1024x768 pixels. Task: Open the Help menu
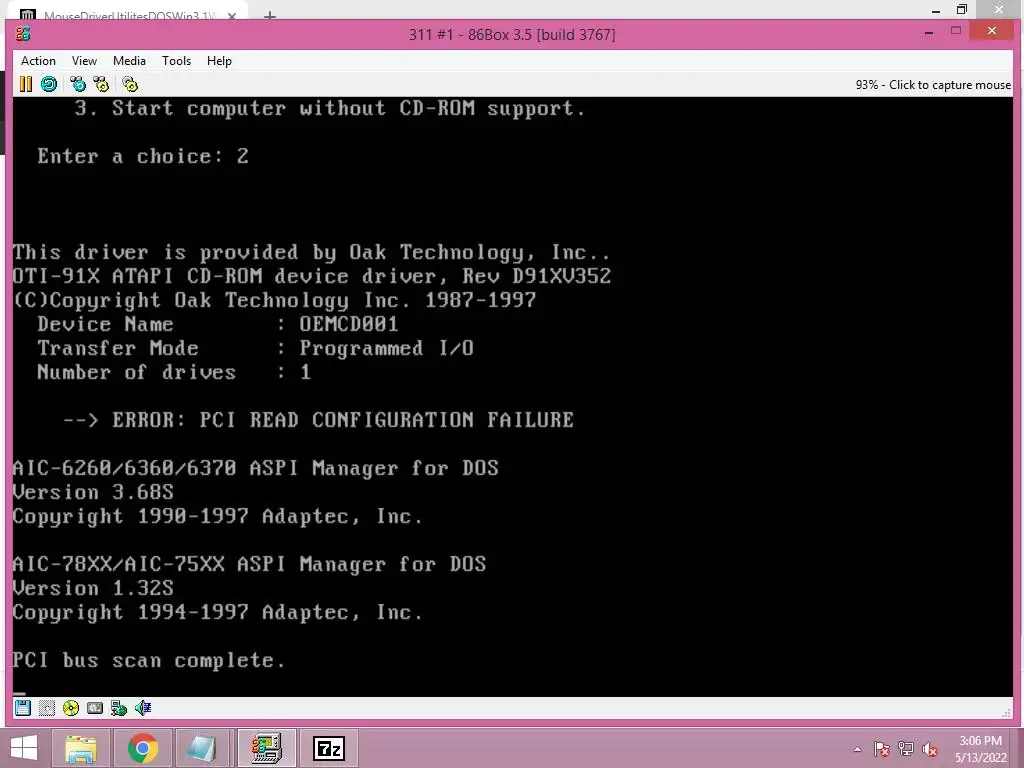click(219, 61)
